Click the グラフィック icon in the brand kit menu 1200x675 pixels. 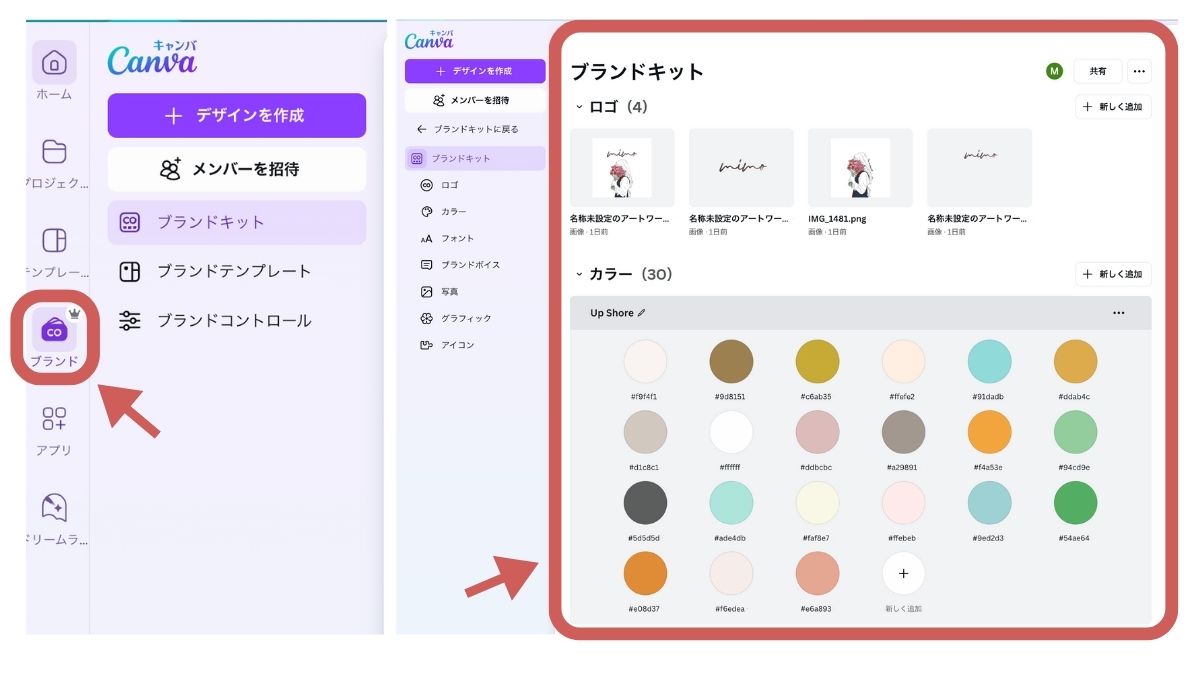pyautogui.click(x=428, y=318)
